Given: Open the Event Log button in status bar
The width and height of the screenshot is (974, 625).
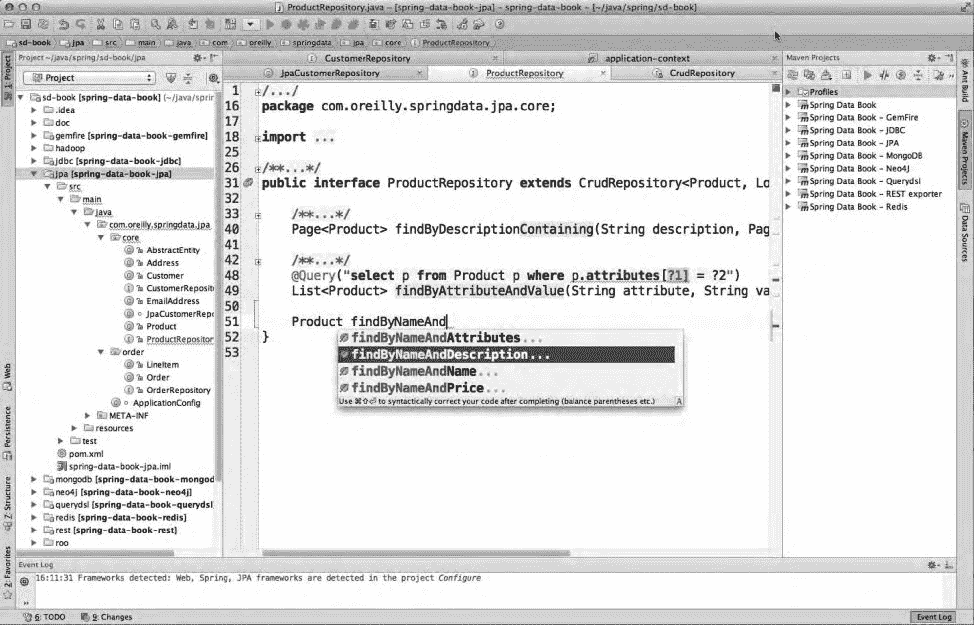Looking at the screenshot, I should click(933, 617).
